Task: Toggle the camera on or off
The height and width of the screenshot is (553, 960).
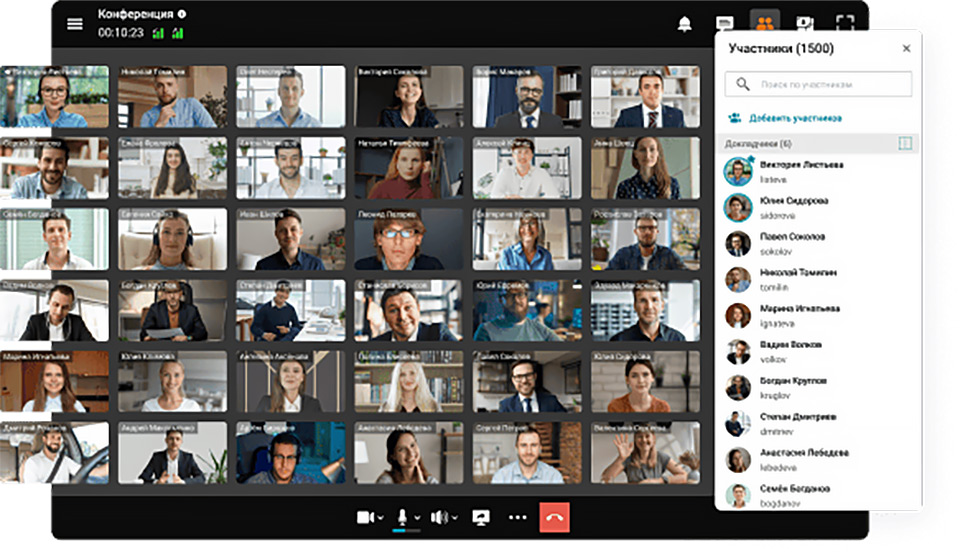Action: [365, 517]
